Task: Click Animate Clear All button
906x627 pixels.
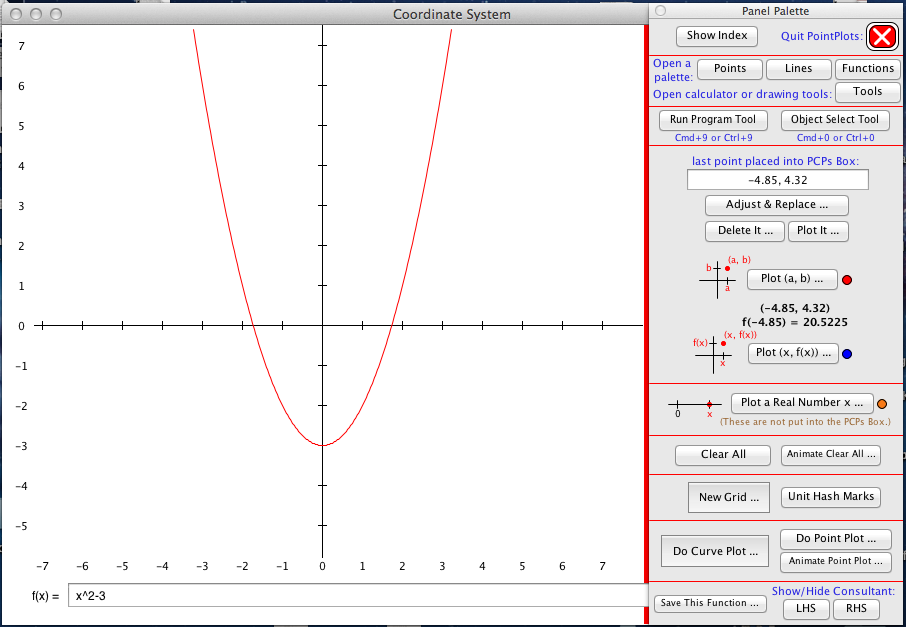Action: point(830,455)
